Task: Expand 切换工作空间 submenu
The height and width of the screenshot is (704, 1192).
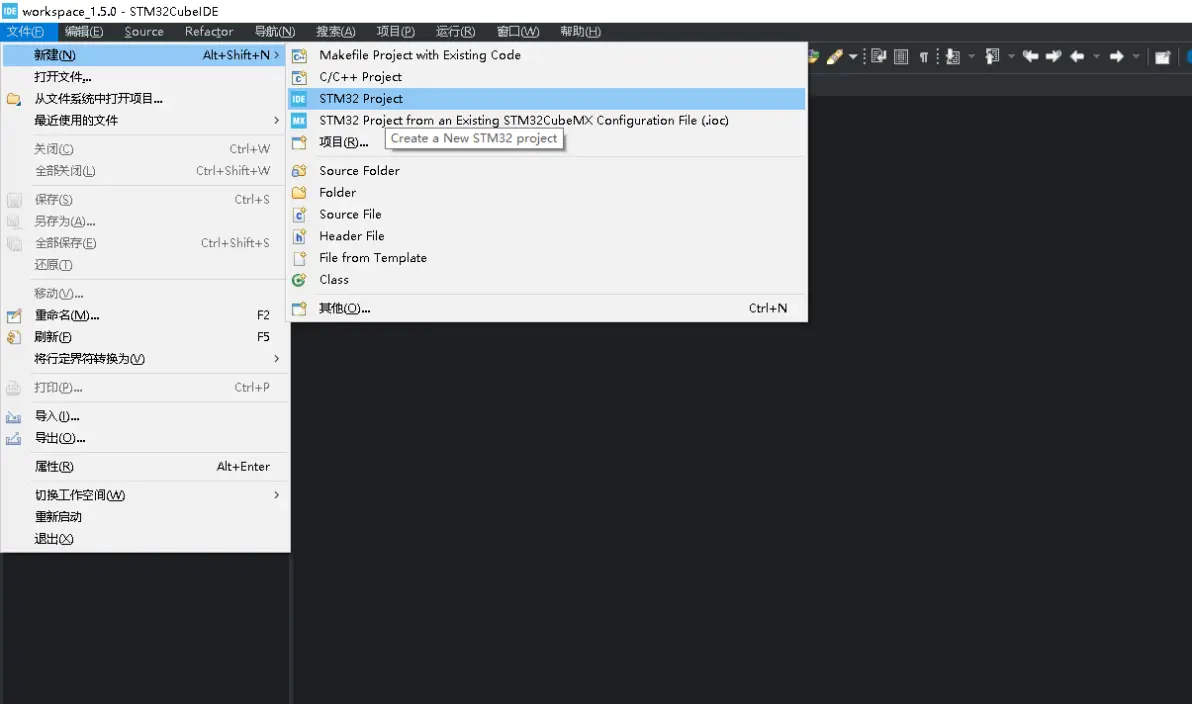Action: coord(145,495)
